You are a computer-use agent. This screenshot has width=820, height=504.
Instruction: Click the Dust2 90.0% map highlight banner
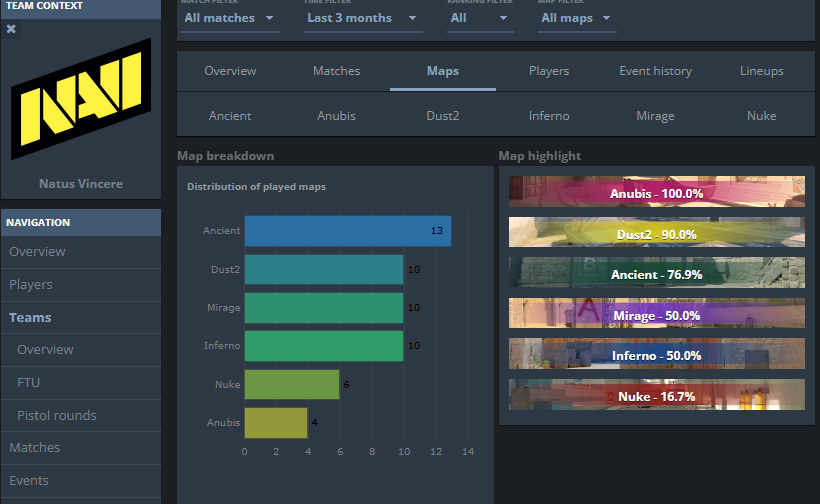point(656,233)
